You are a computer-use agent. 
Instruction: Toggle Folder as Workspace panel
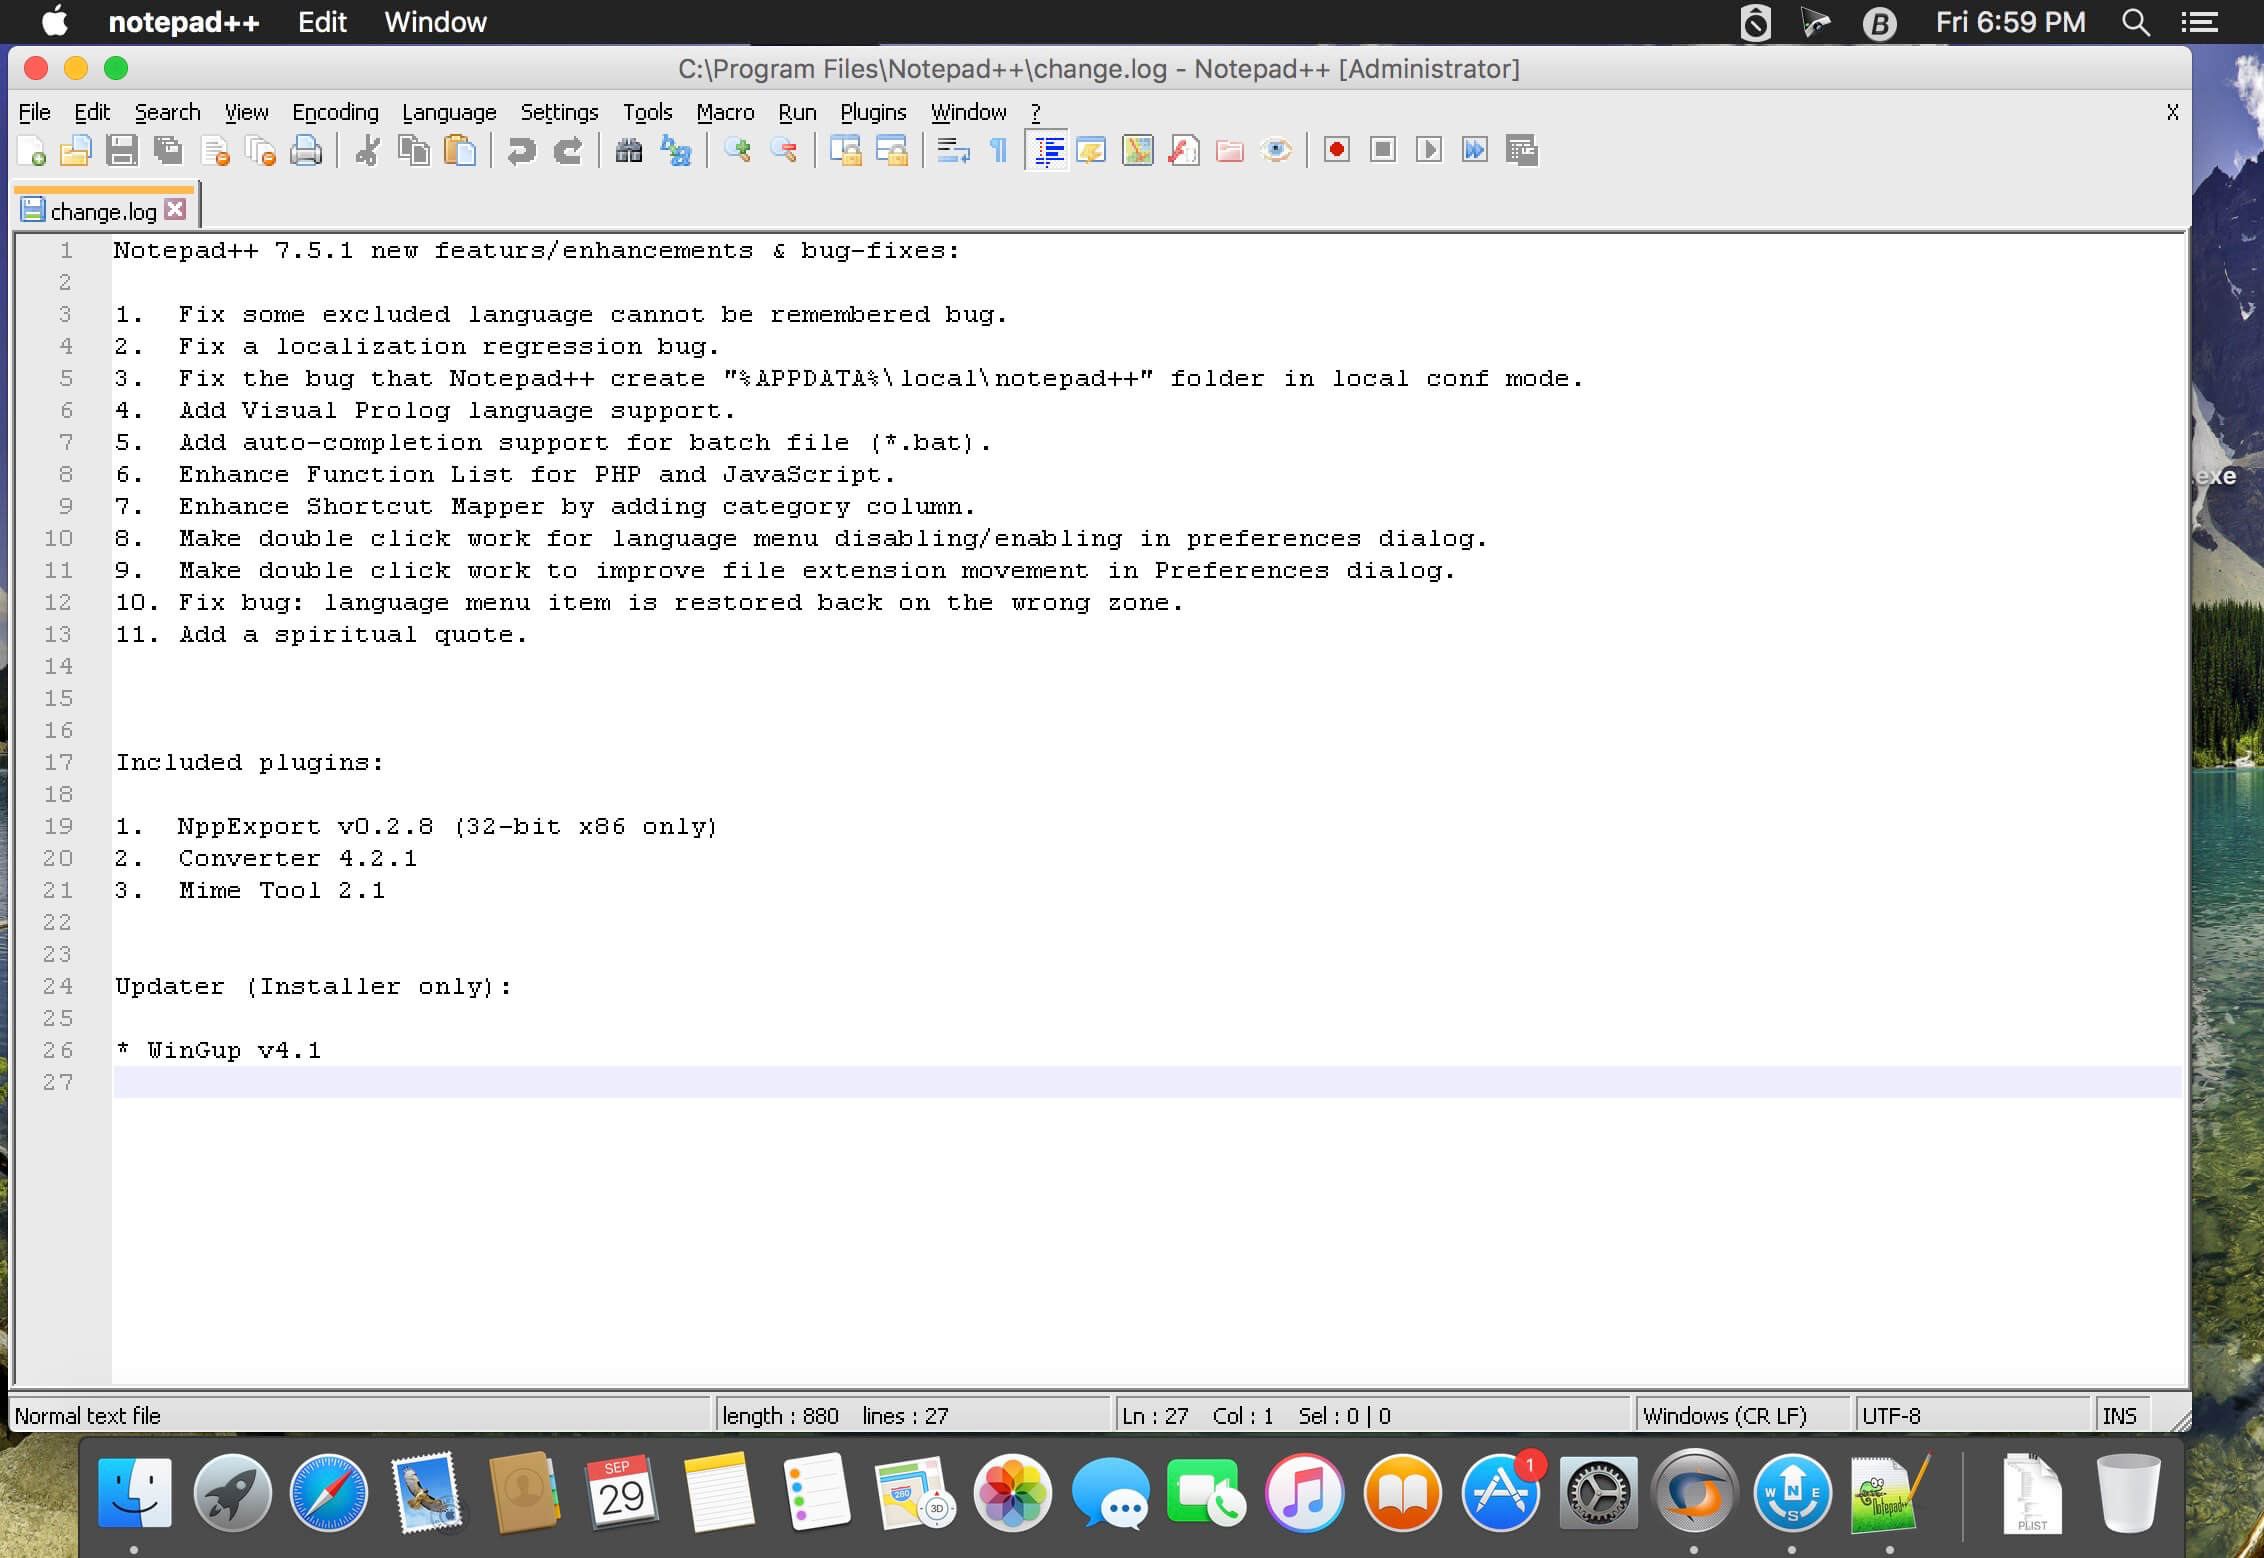[1230, 151]
